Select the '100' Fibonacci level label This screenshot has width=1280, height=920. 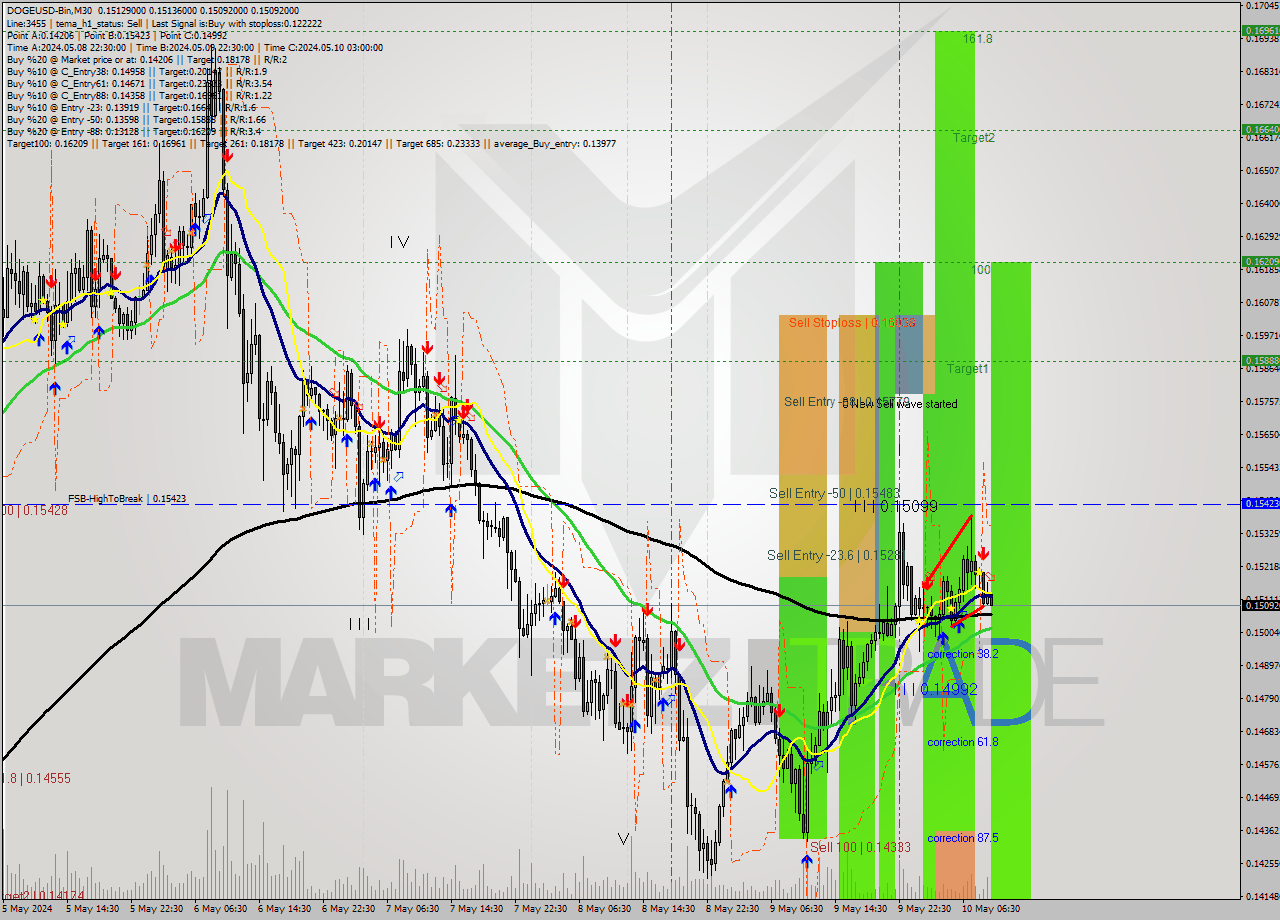(981, 270)
